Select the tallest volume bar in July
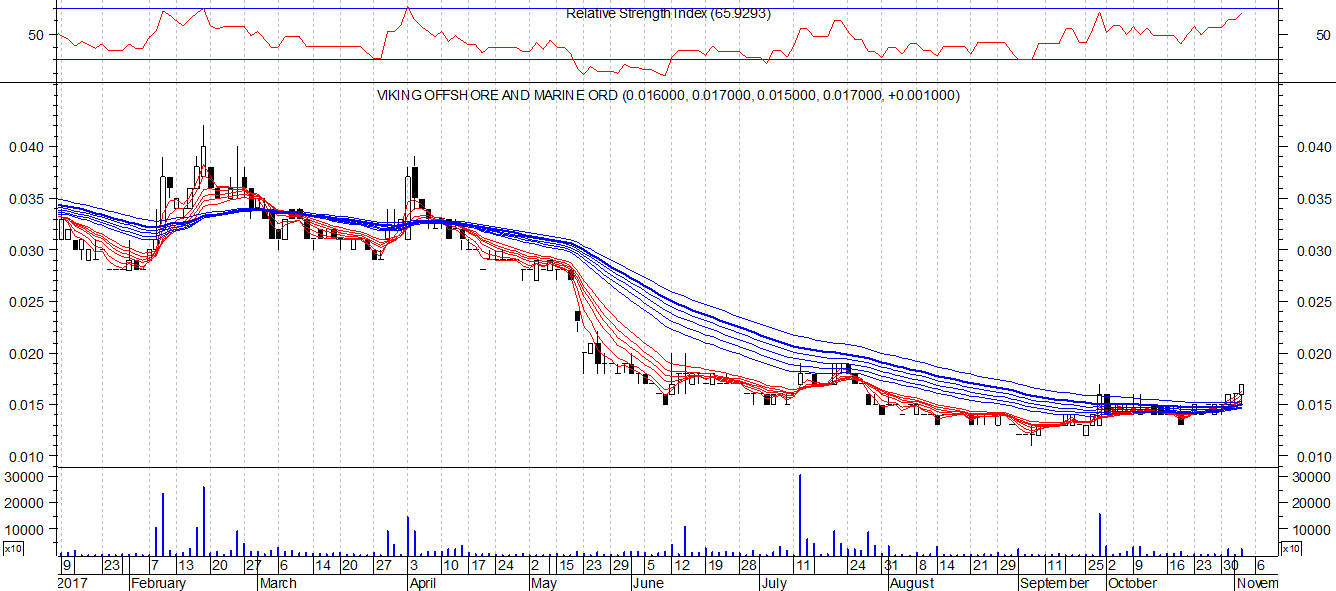Screen dimensions: 1336x591 (x=800, y=514)
